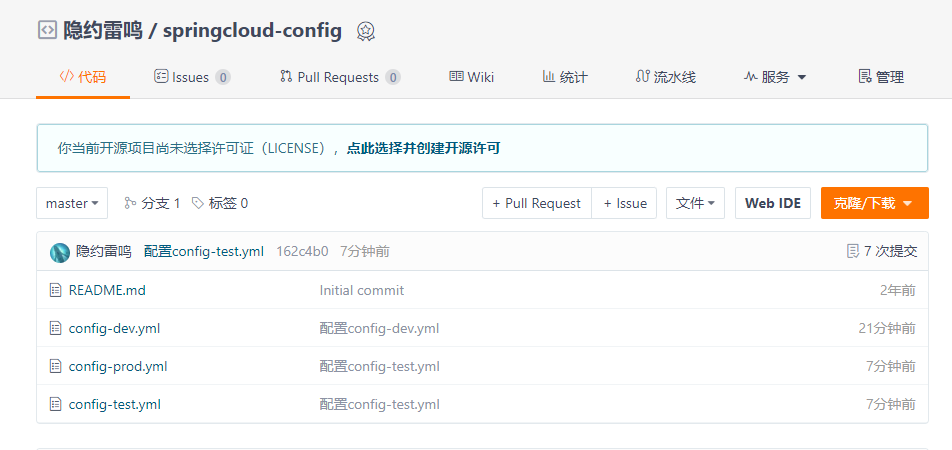Click the Pull Requests count badge 0

point(393,78)
